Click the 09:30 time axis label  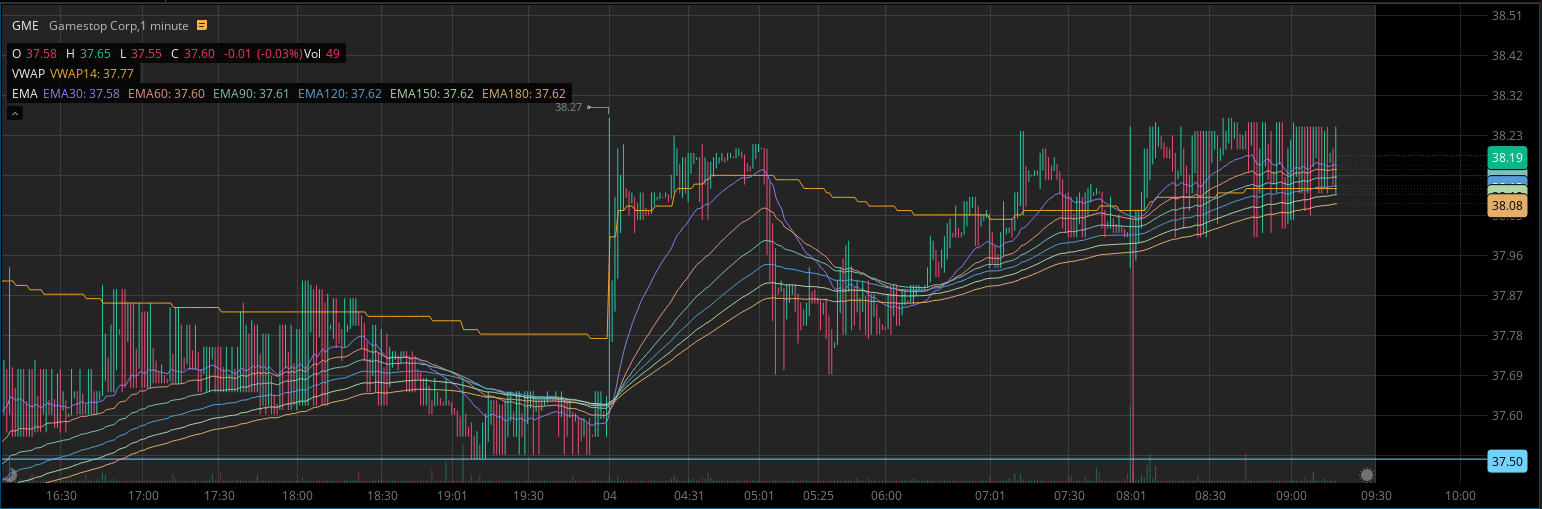(1377, 495)
